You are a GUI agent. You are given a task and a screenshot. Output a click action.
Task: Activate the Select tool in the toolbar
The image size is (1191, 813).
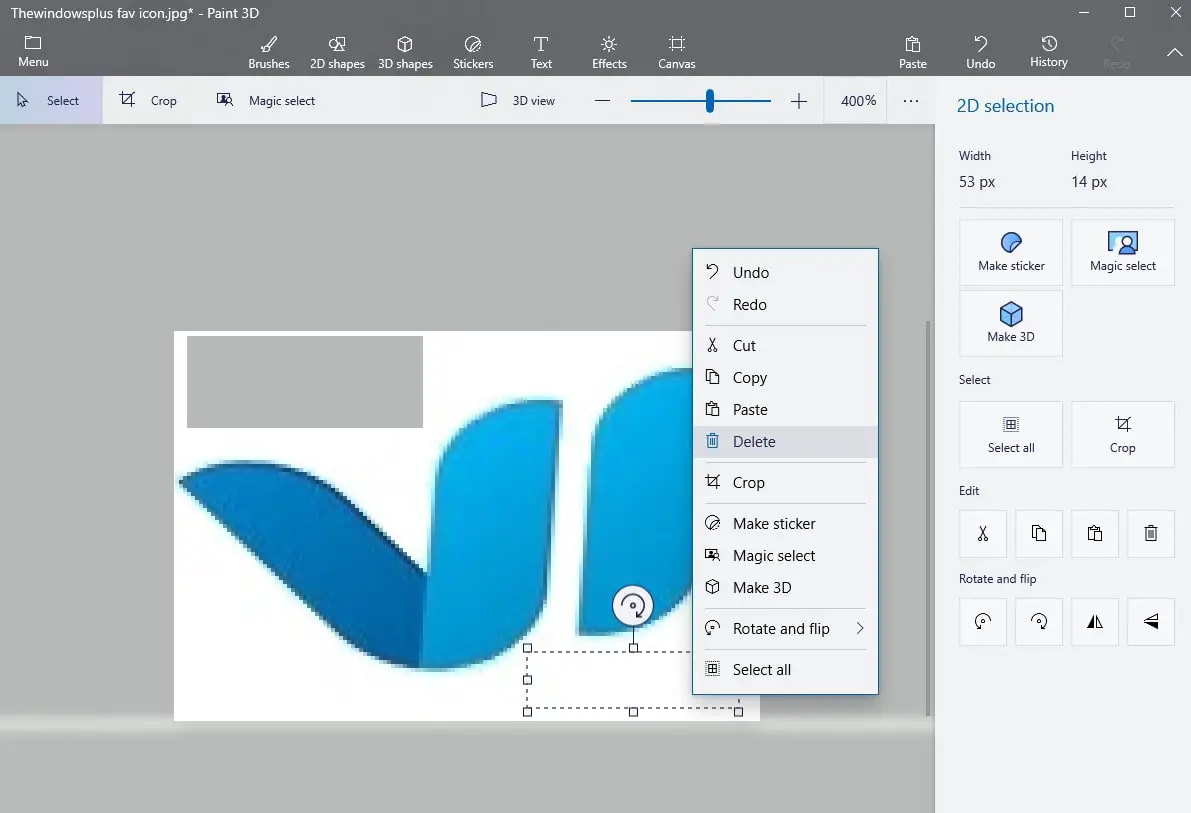[x=51, y=100]
